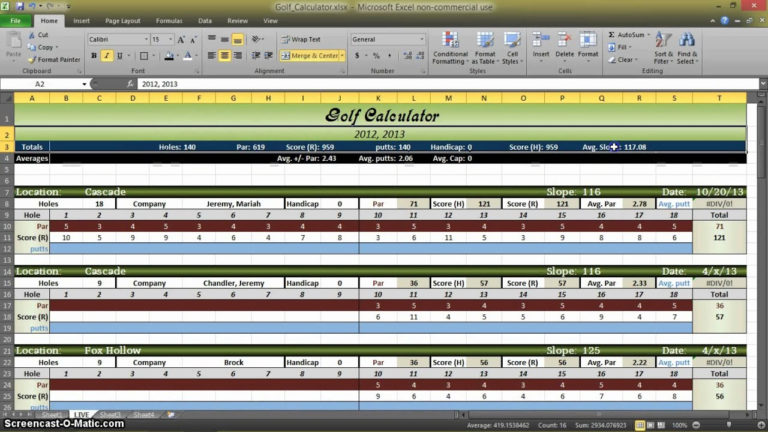The height and width of the screenshot is (432, 768).
Task: Open the Name Box dropdown arrow
Action: (x=83, y=85)
